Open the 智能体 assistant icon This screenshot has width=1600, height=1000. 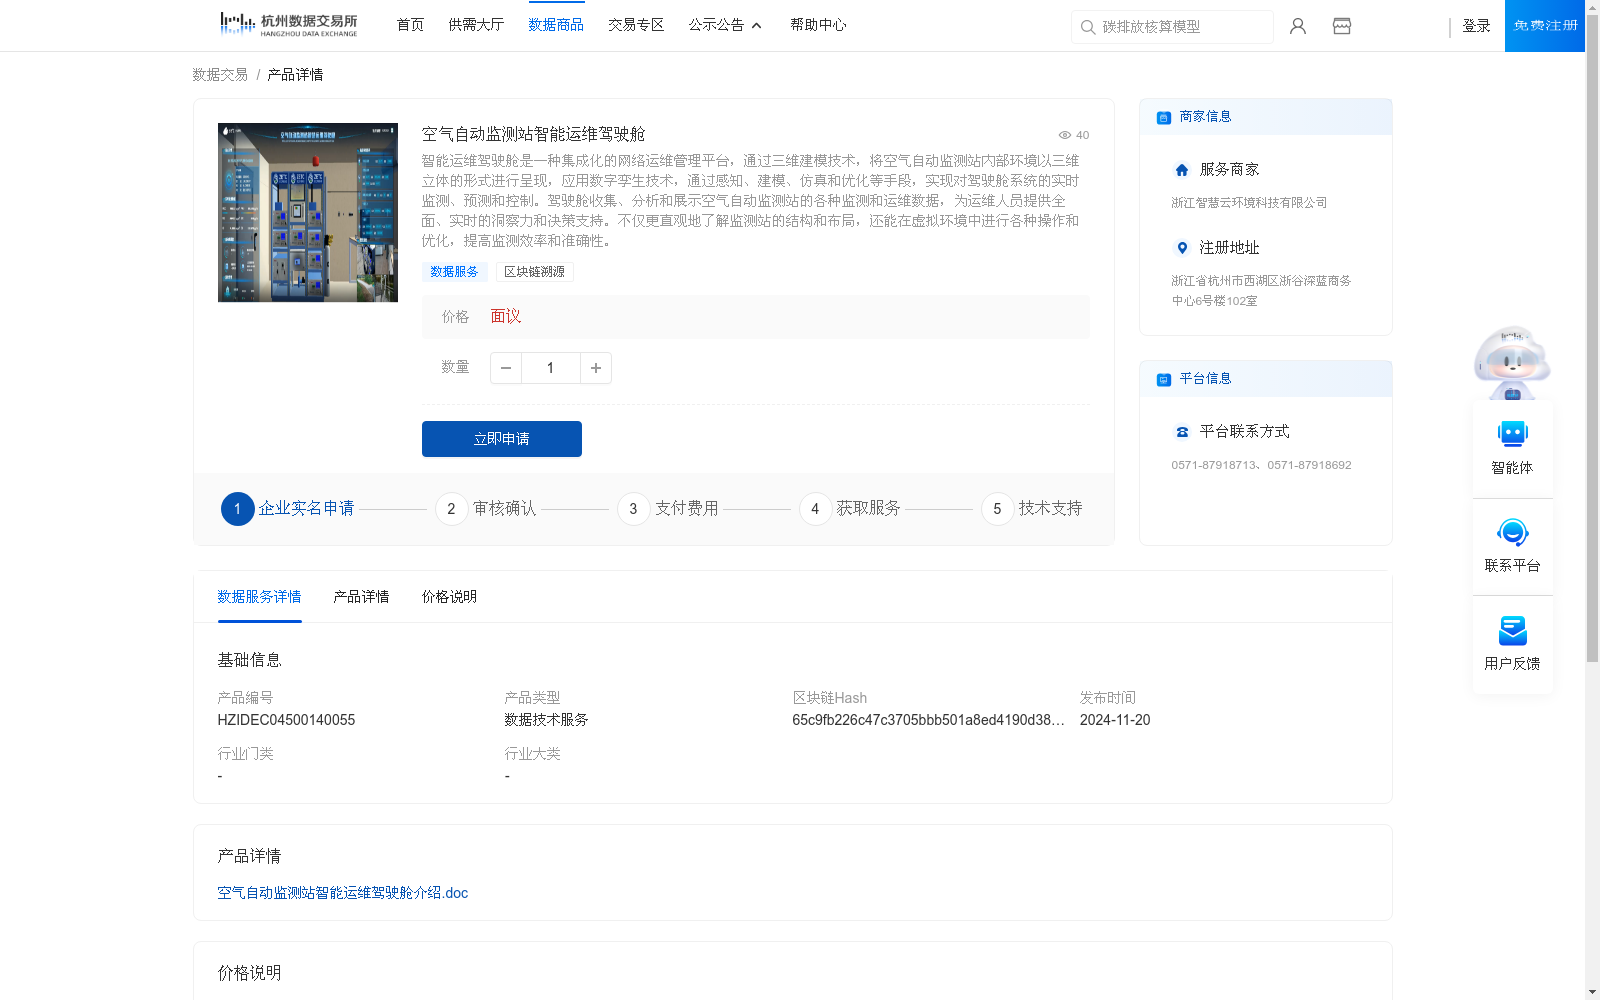(1513, 434)
